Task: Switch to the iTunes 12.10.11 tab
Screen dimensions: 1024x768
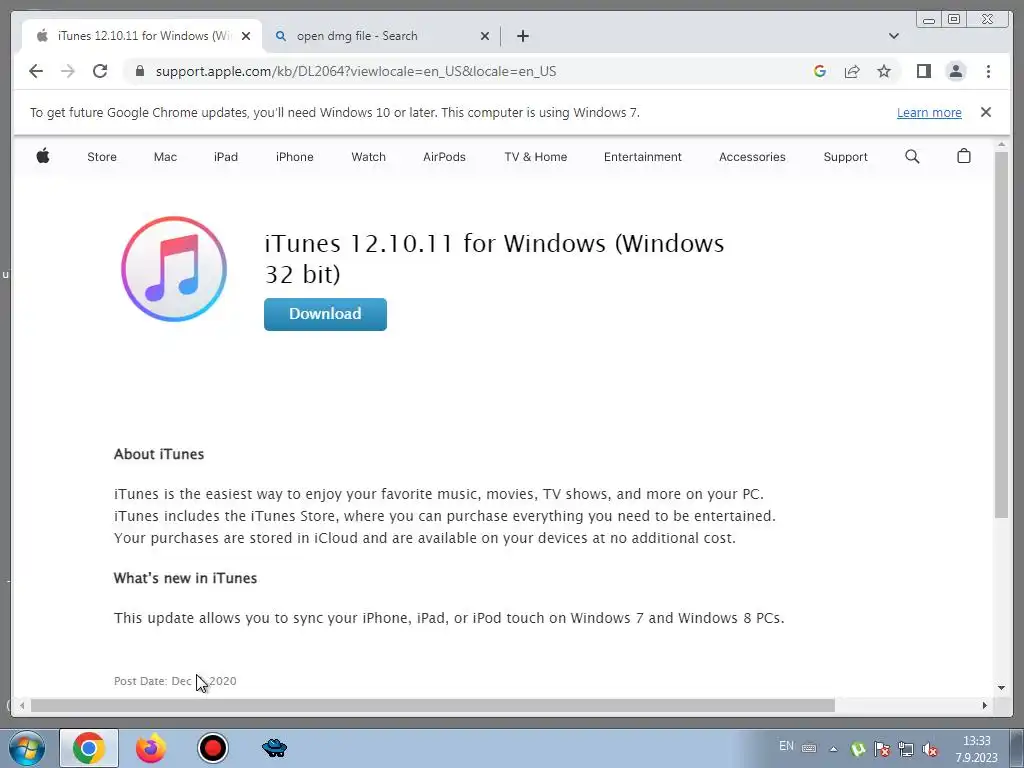Action: pos(142,36)
